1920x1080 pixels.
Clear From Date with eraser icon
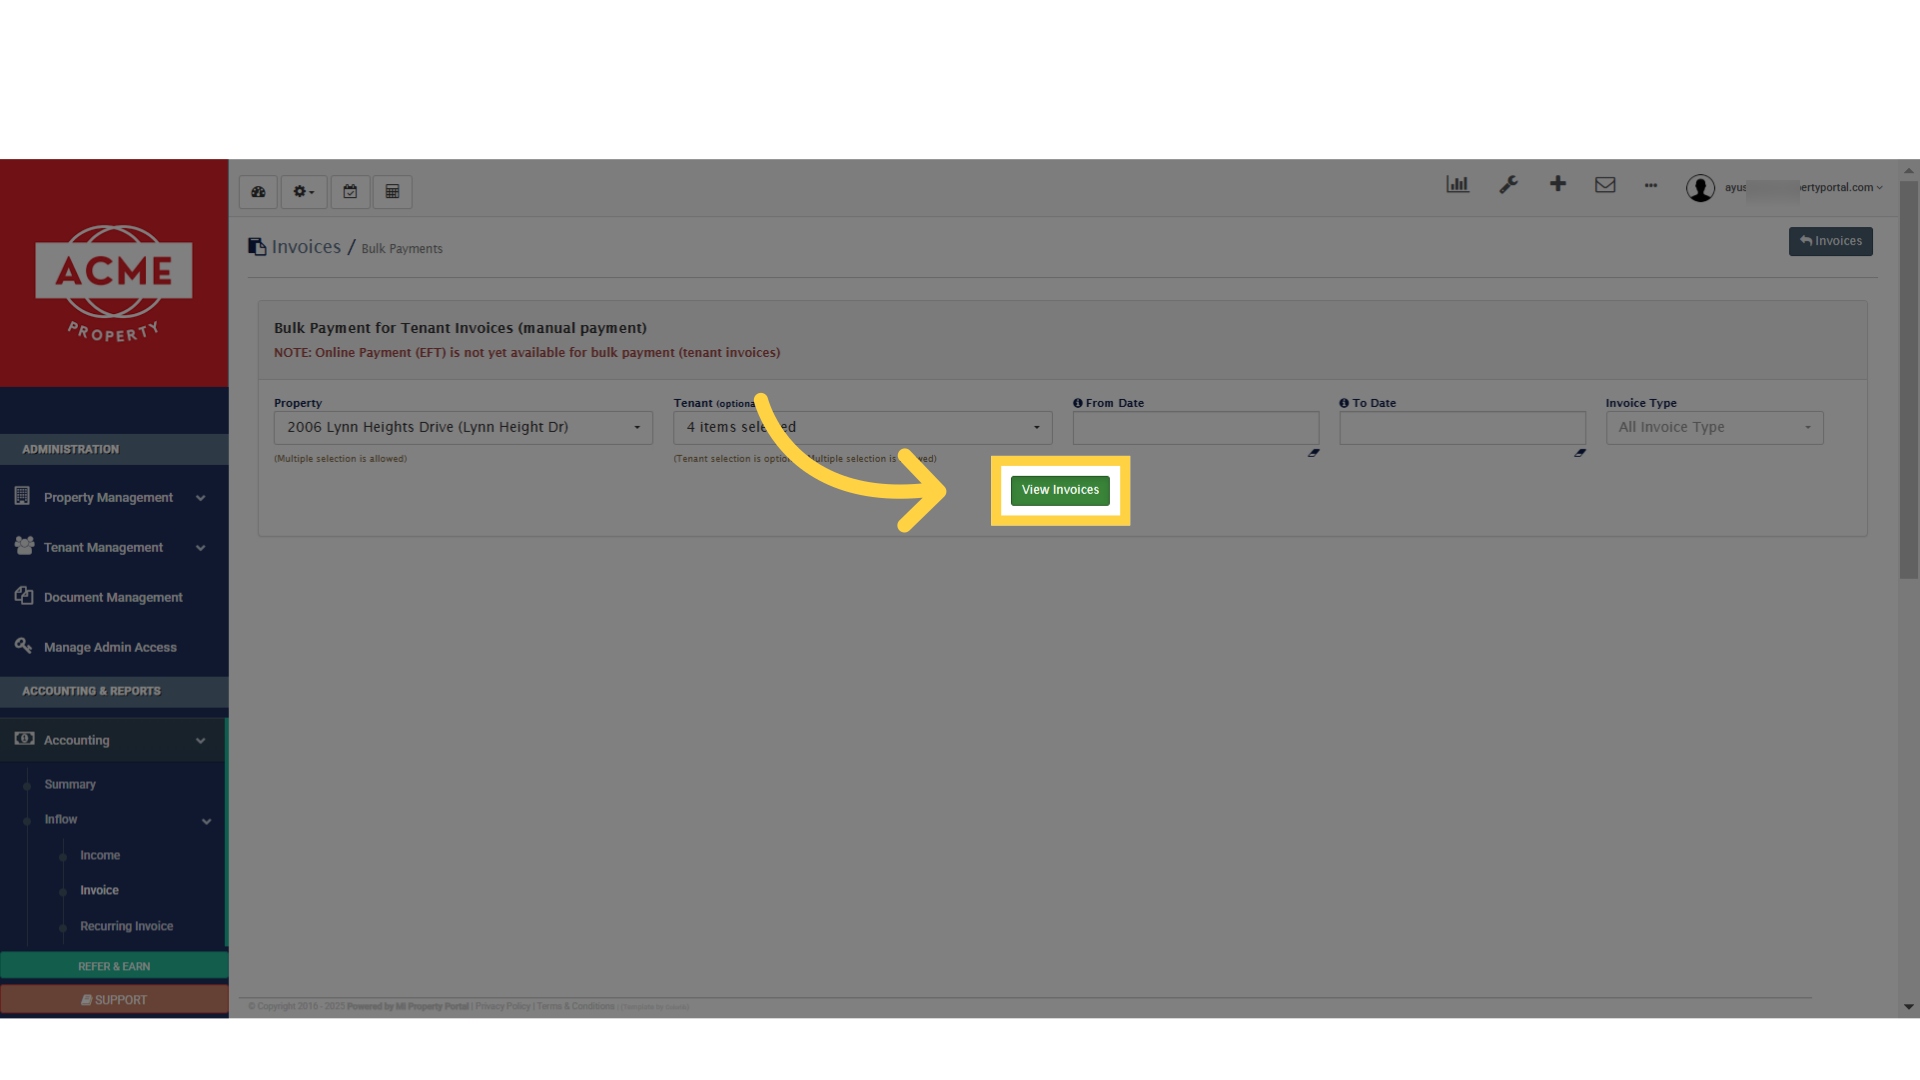click(x=1314, y=453)
